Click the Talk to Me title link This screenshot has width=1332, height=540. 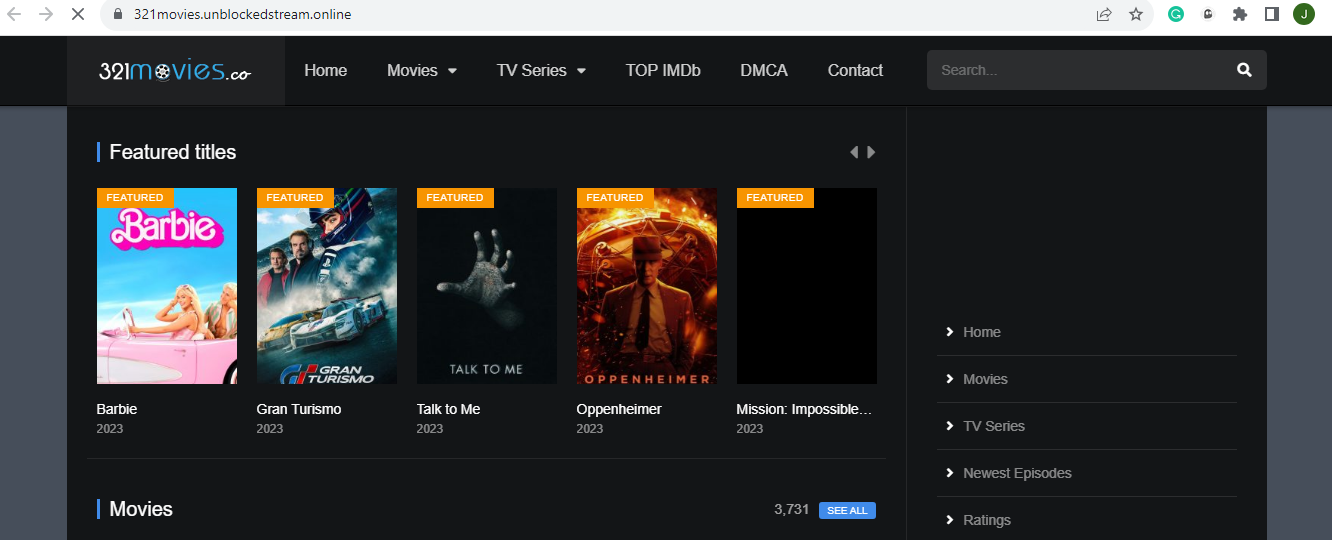[x=448, y=409]
